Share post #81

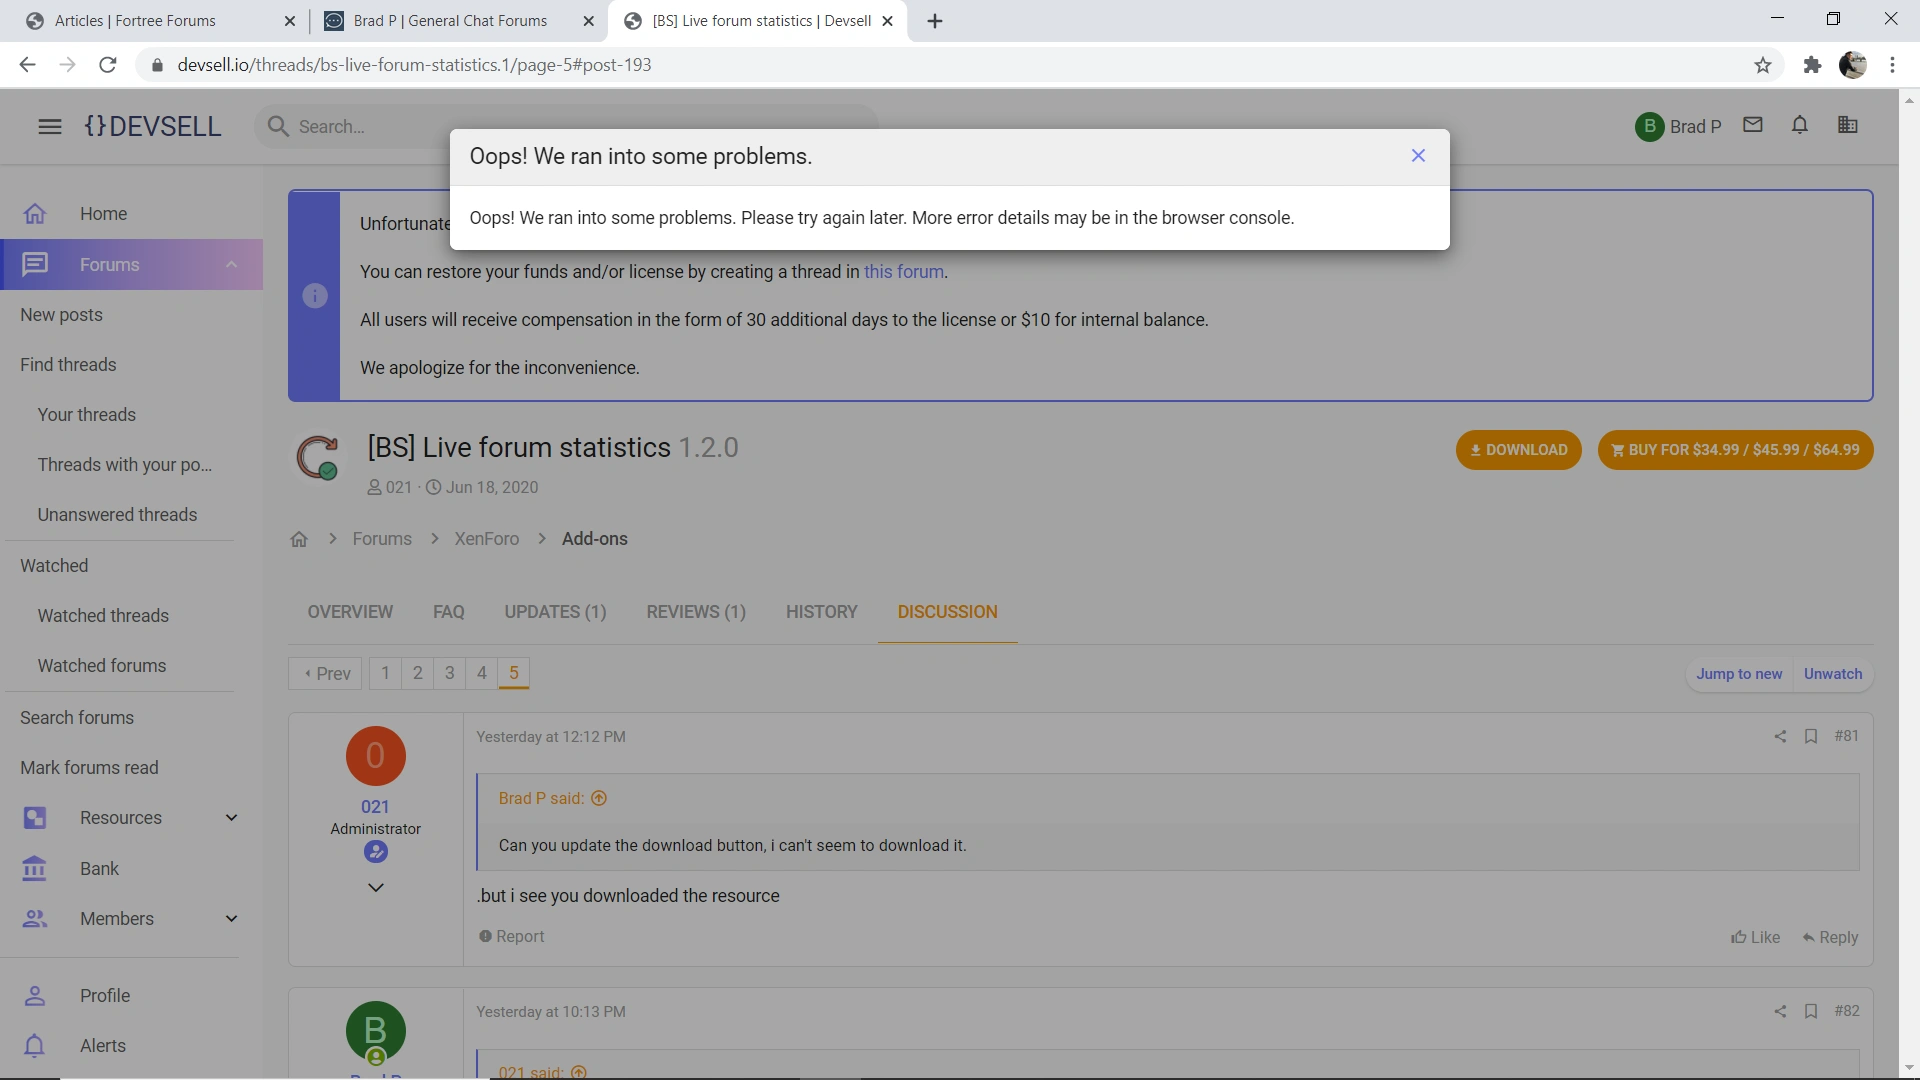1780,736
